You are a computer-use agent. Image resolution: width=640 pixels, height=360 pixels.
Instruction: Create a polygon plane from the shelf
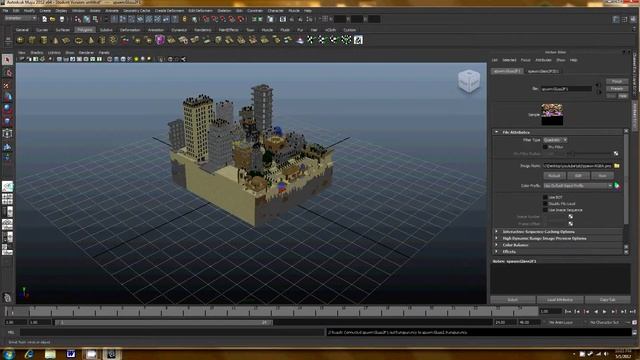[x=67, y=40]
